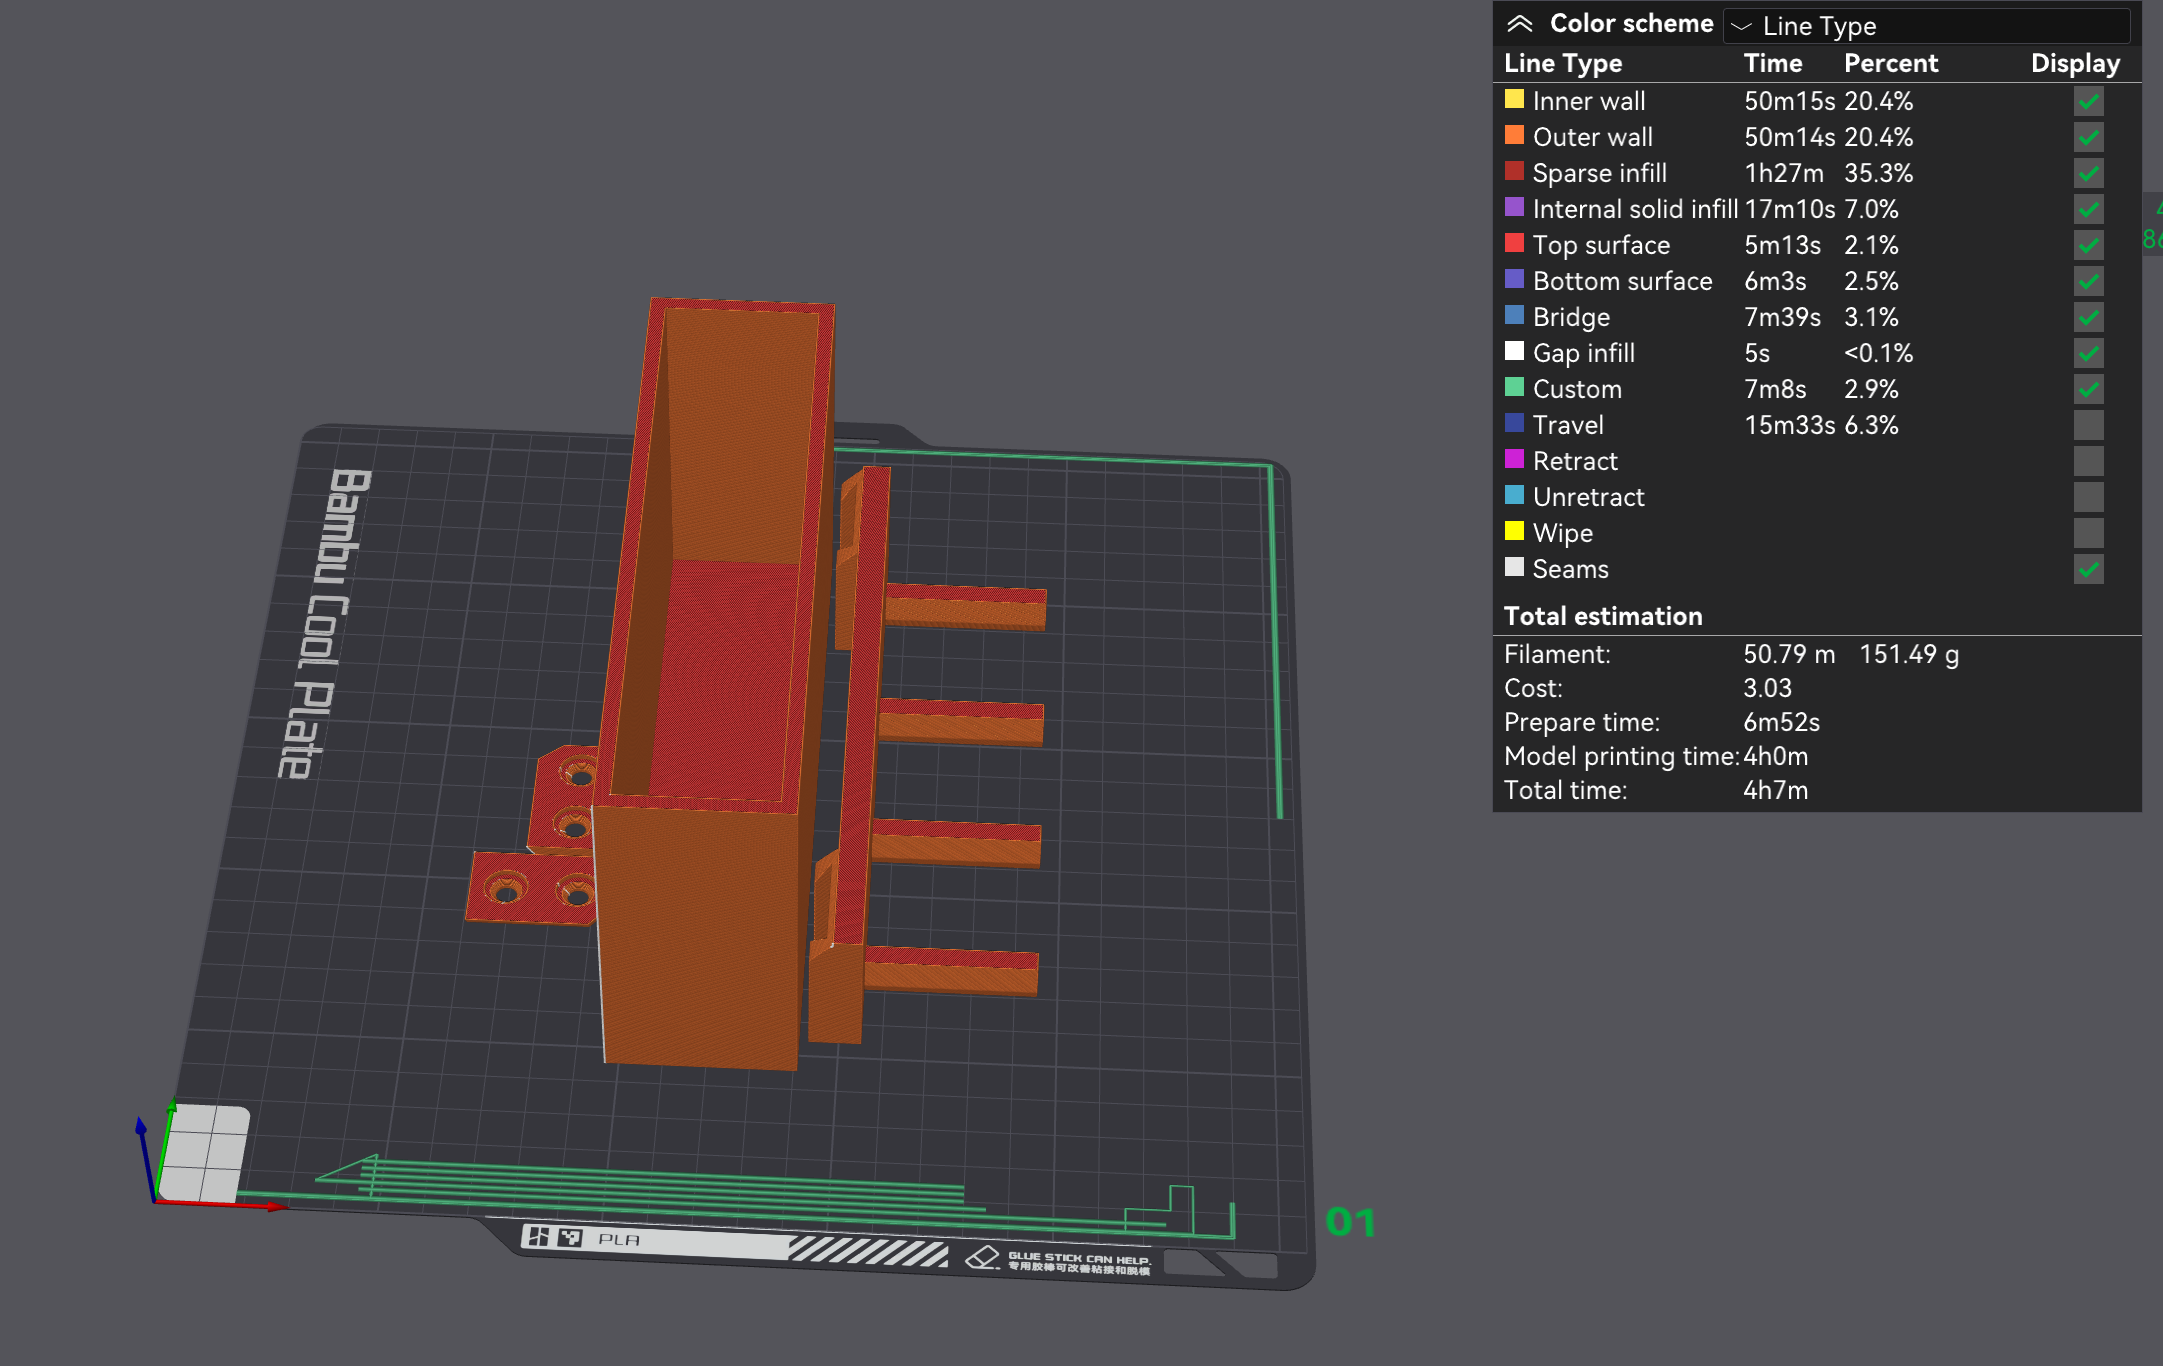
Task: Click the Model printing time 4h0m
Action: (x=1775, y=756)
